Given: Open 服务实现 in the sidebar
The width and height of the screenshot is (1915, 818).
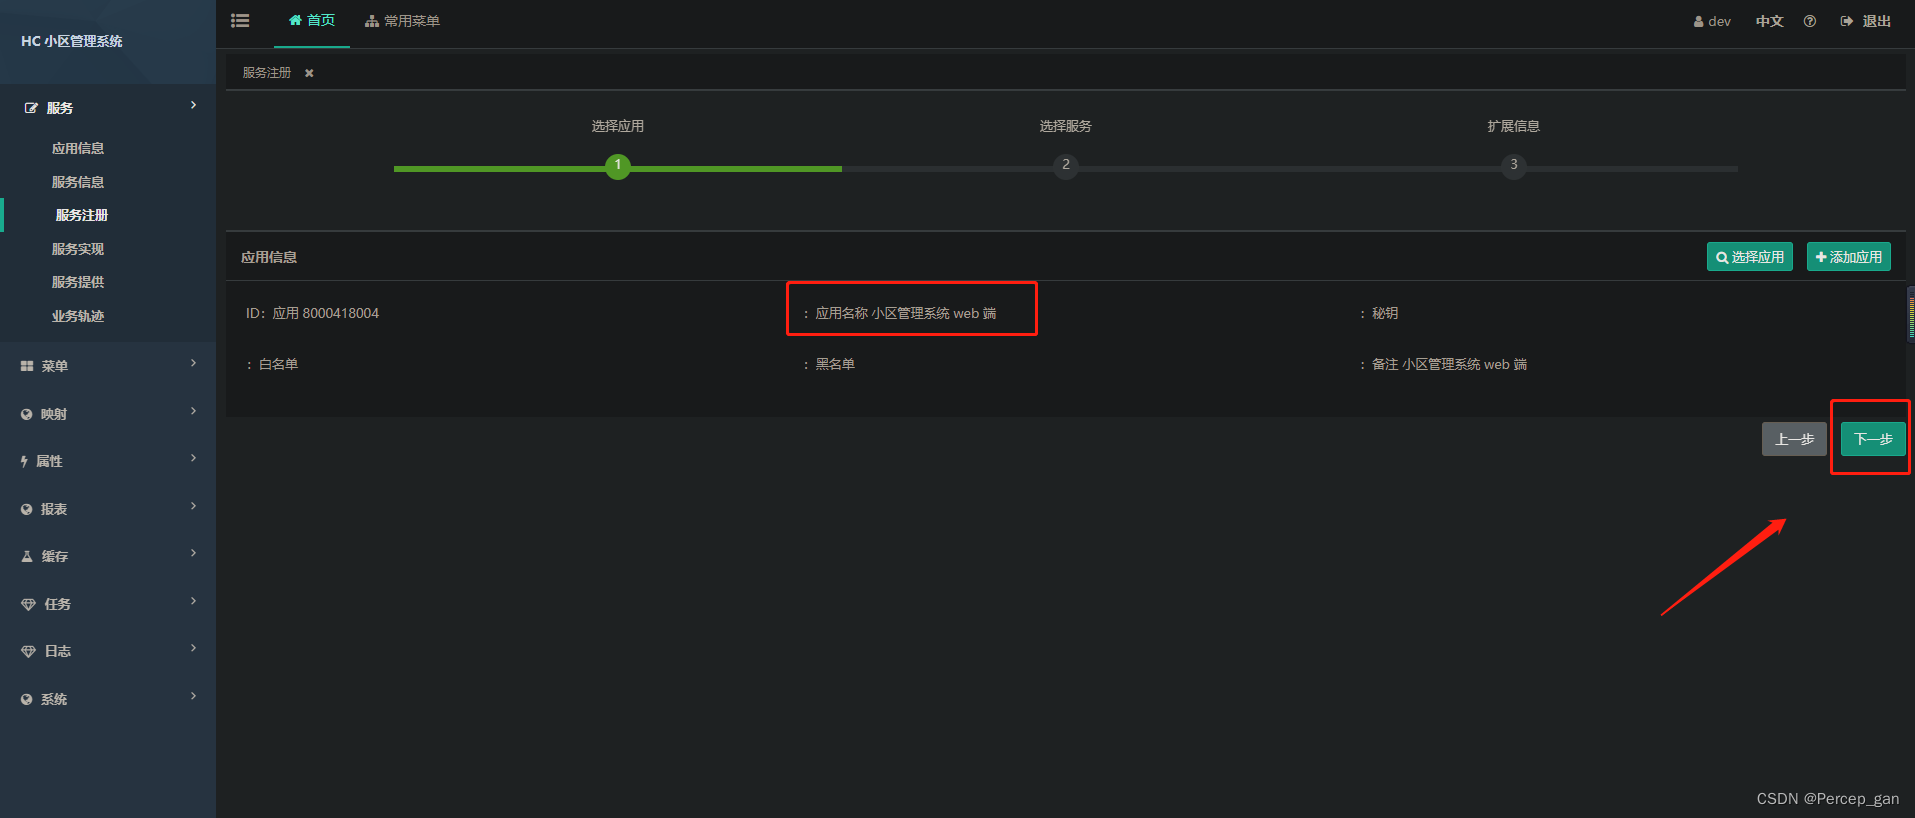Looking at the screenshot, I should pyautogui.click(x=78, y=249).
